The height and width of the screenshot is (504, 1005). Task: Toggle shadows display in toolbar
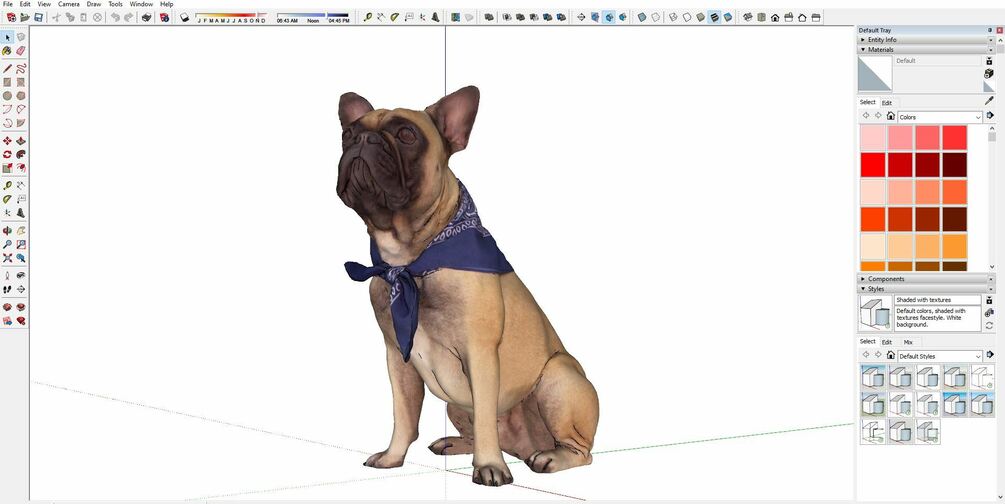(185, 17)
